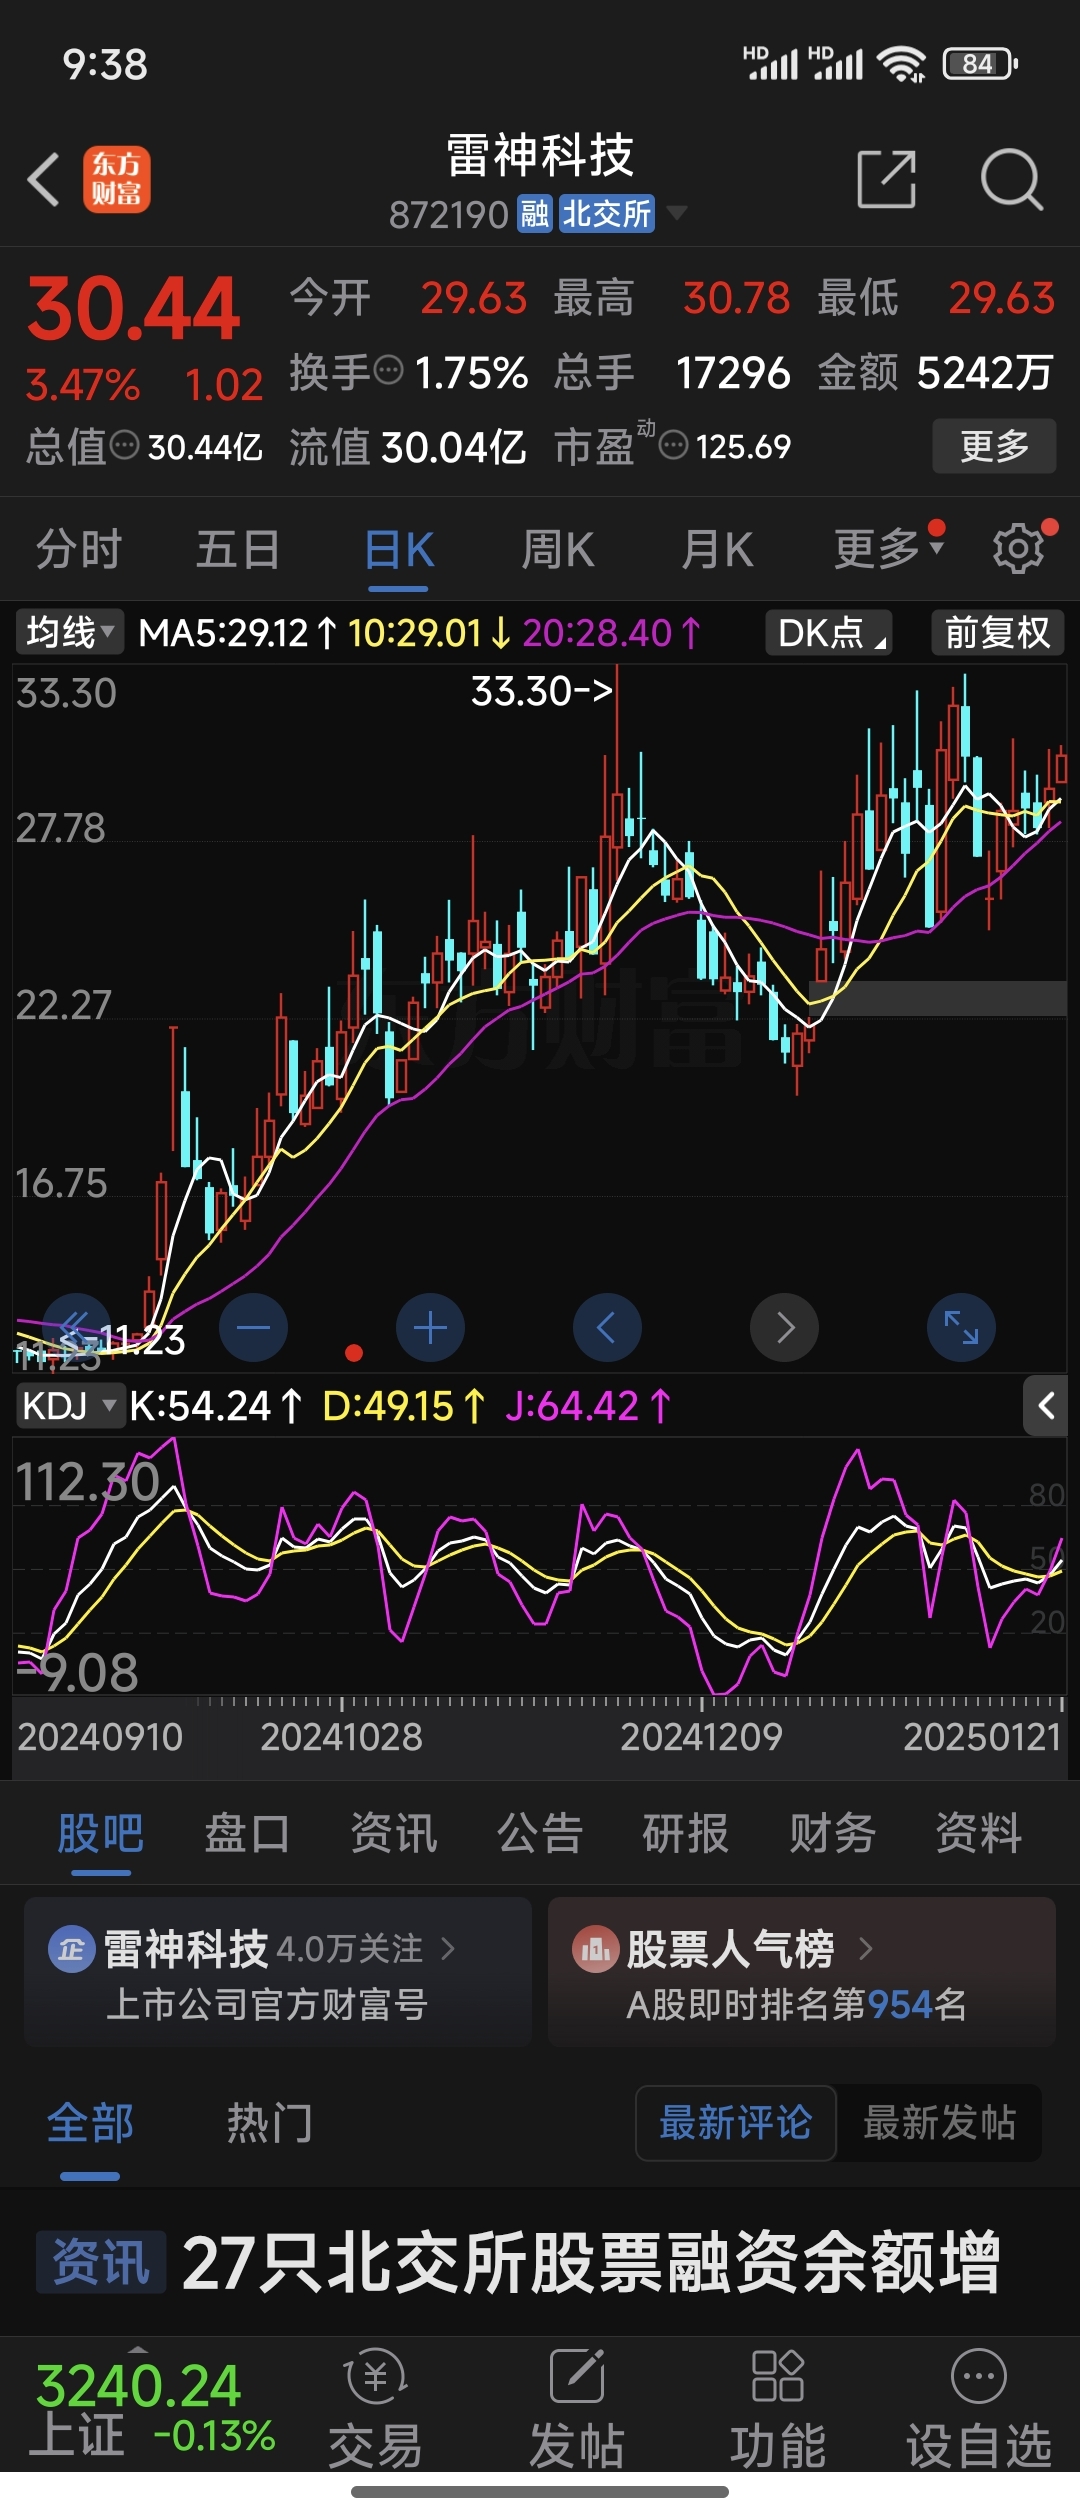Open DK点 selector
This screenshot has height=2520, width=1080.
829,632
